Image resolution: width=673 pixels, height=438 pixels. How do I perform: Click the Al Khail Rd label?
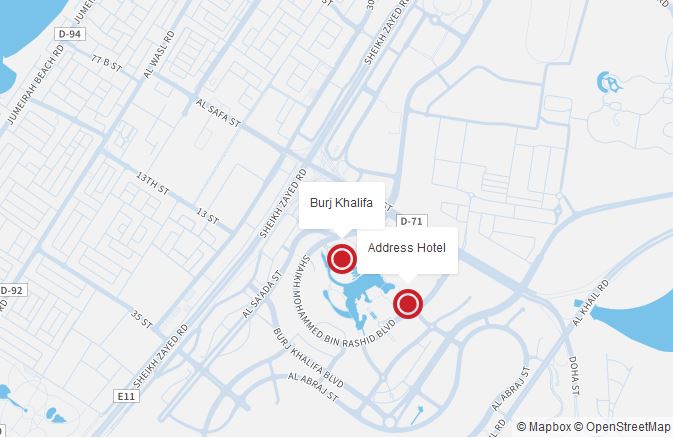[x=591, y=303]
